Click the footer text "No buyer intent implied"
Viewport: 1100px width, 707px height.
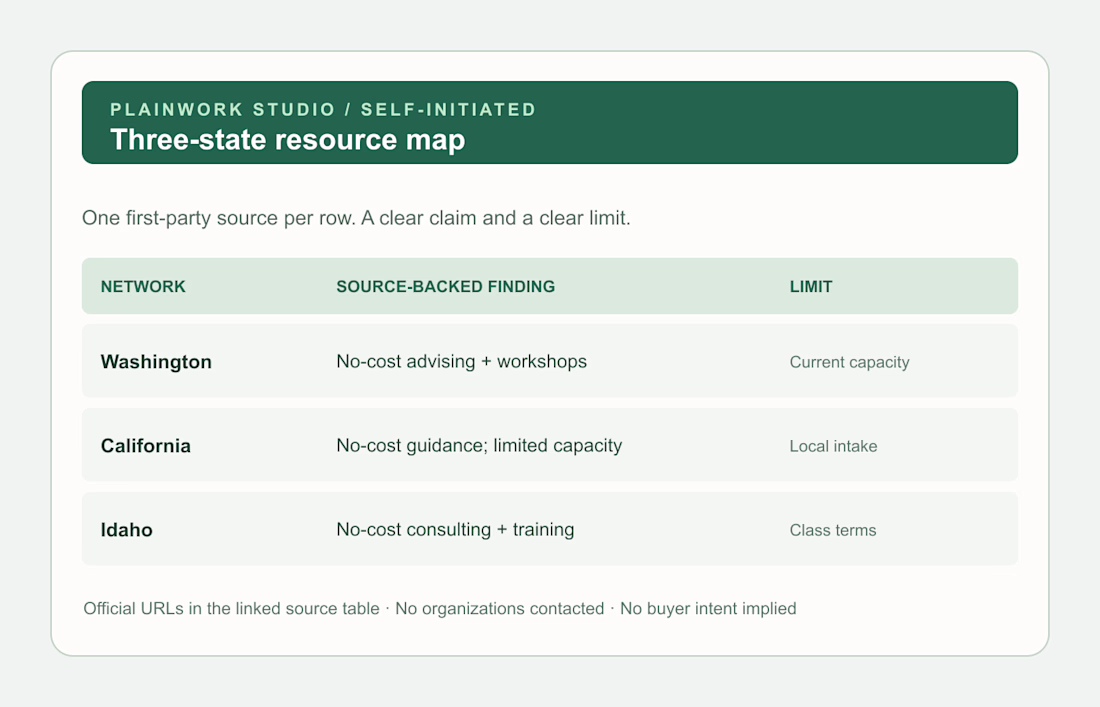[x=708, y=608]
